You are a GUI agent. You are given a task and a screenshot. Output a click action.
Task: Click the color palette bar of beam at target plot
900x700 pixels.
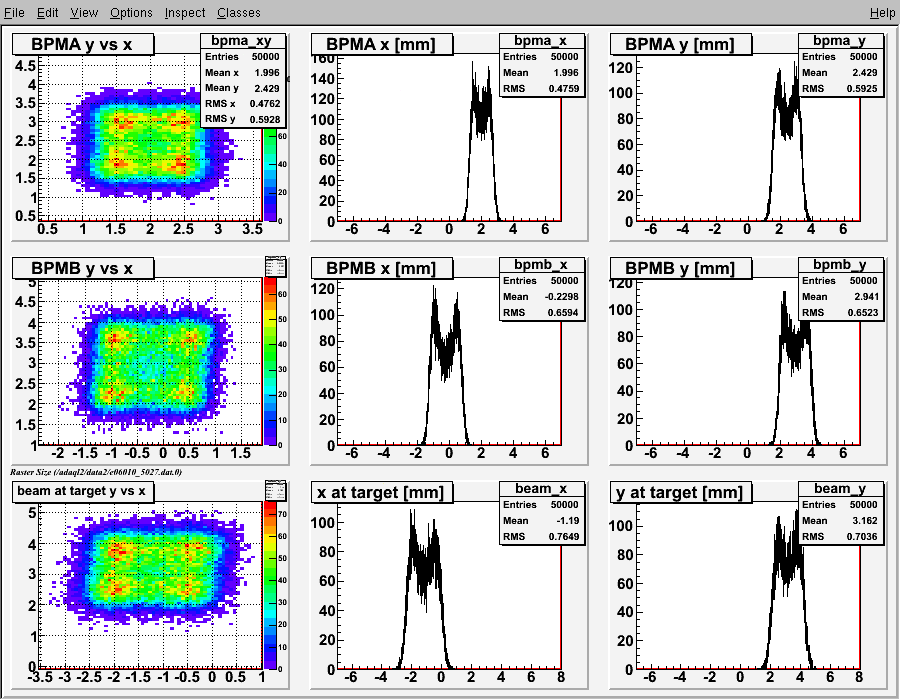tap(270, 585)
